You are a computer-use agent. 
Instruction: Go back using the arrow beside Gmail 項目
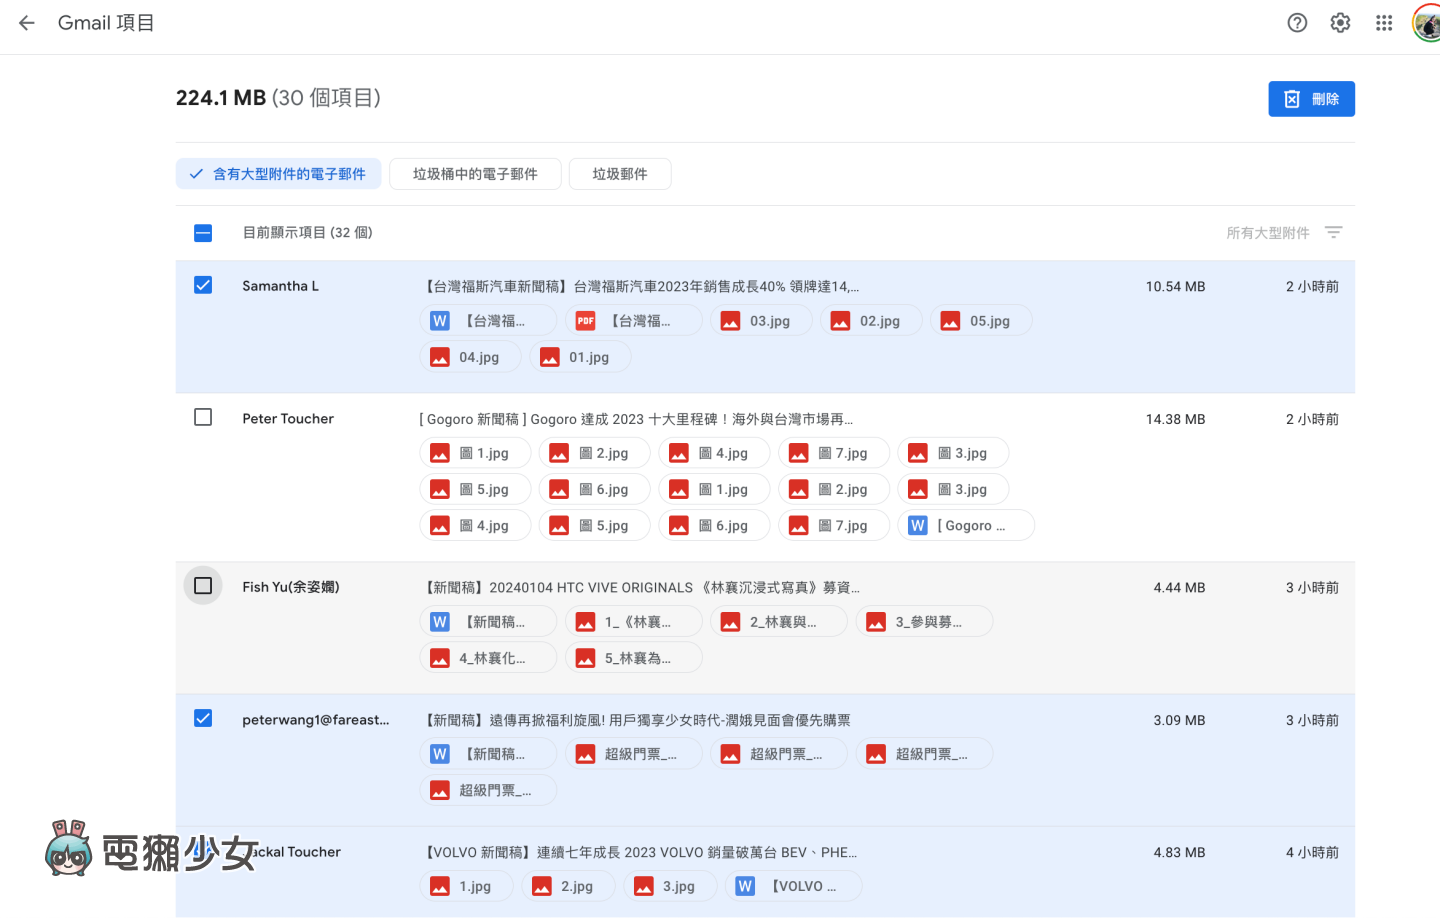tap(27, 22)
